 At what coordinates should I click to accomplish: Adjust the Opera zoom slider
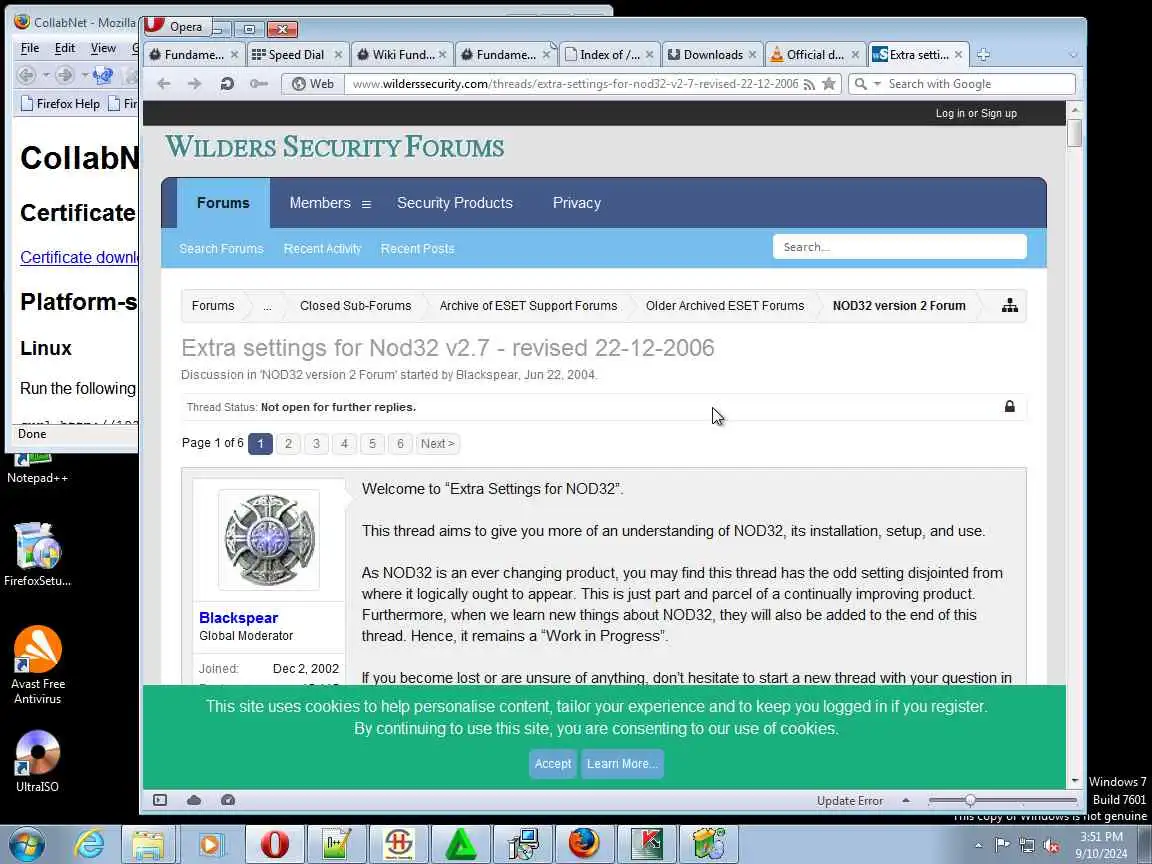point(970,800)
